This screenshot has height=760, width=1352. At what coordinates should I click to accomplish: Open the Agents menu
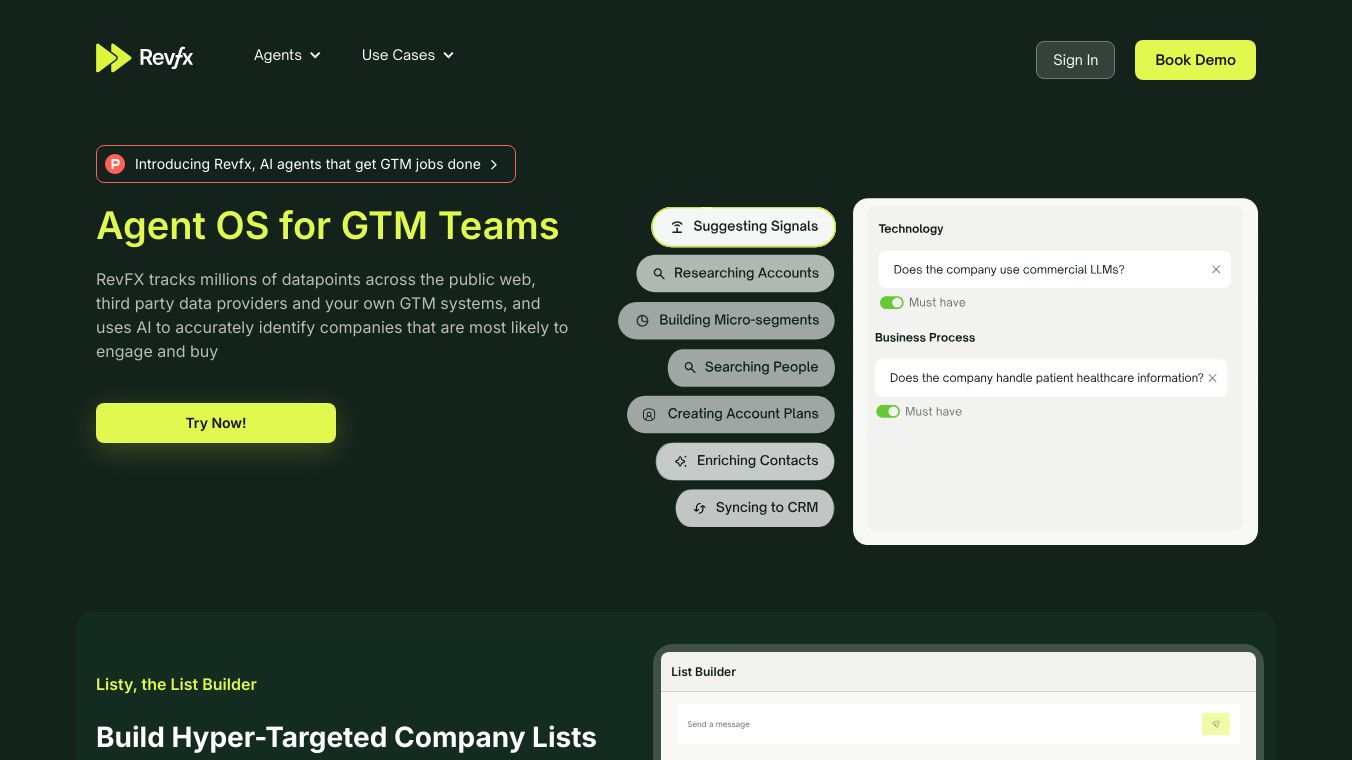(287, 55)
